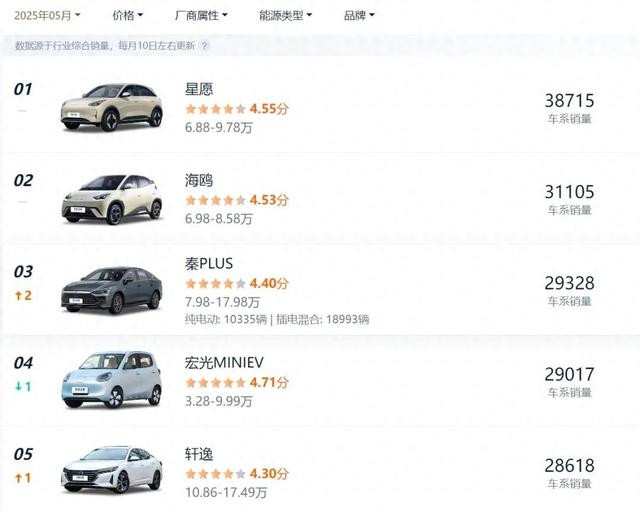Click the 轩逸 model name
The image size is (640, 512).
click(199, 454)
